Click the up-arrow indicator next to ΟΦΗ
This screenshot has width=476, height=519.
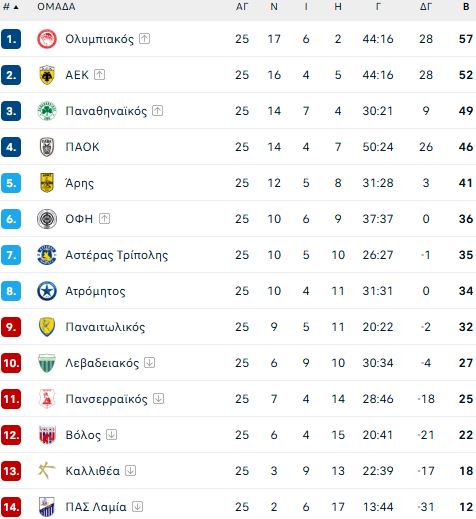coord(105,219)
